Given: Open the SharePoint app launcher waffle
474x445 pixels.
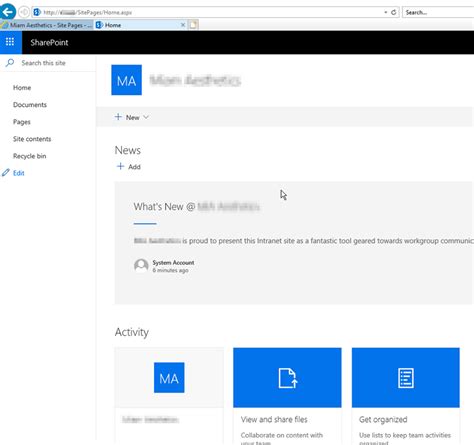Looking at the screenshot, I should point(10,42).
